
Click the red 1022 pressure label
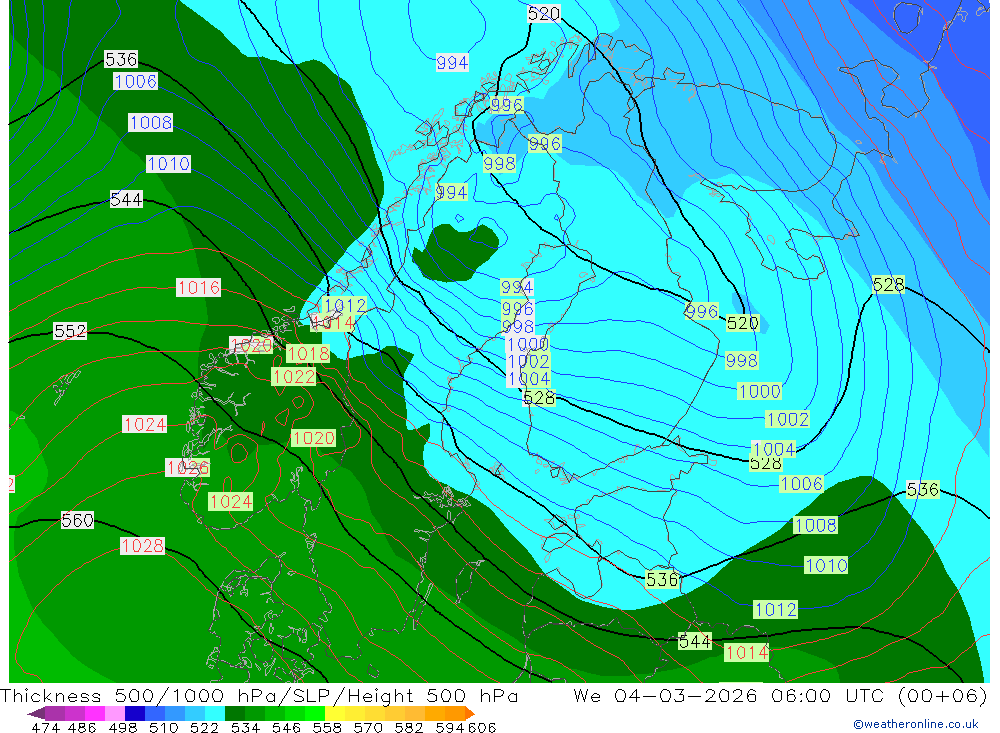pos(293,376)
